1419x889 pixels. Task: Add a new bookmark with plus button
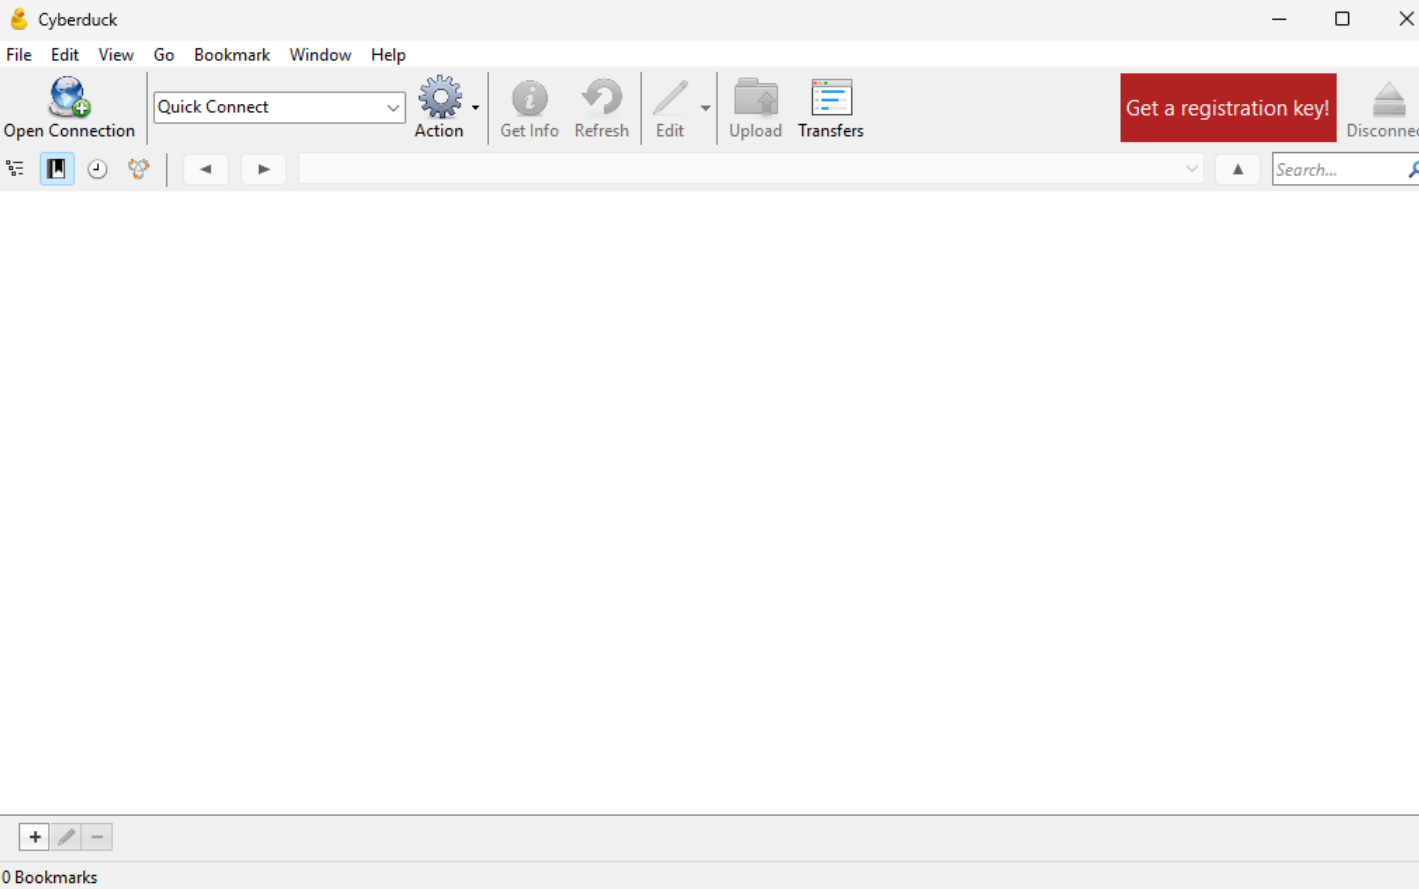click(x=34, y=837)
